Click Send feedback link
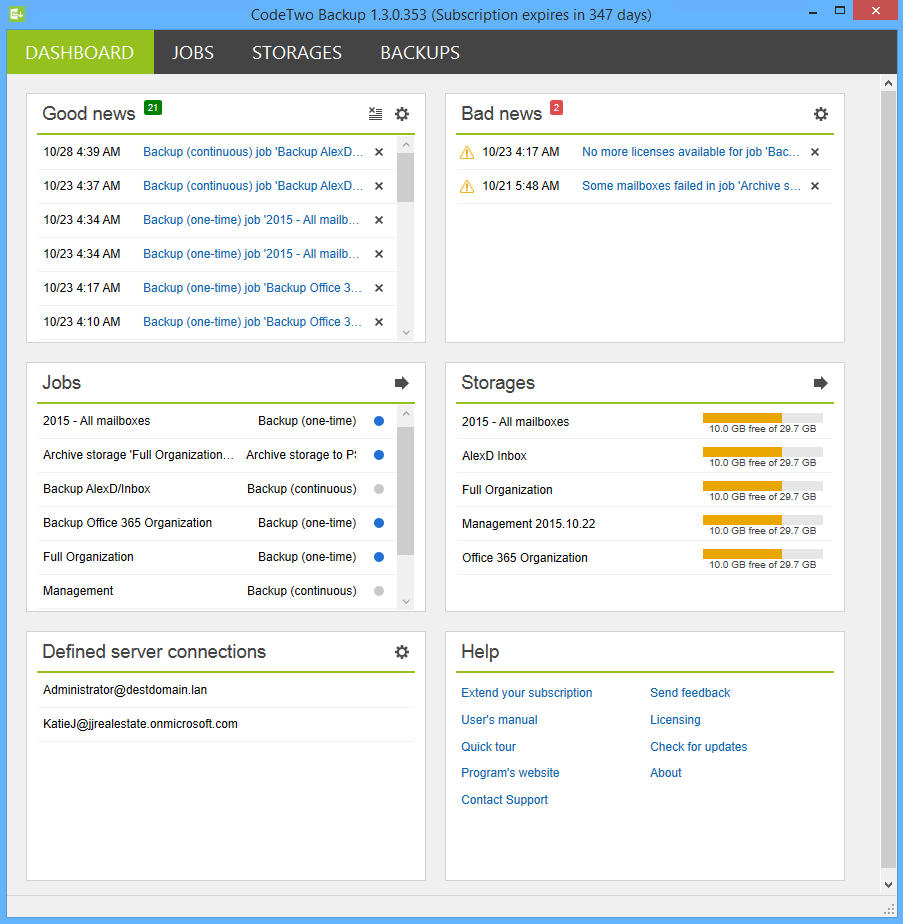 pos(690,693)
